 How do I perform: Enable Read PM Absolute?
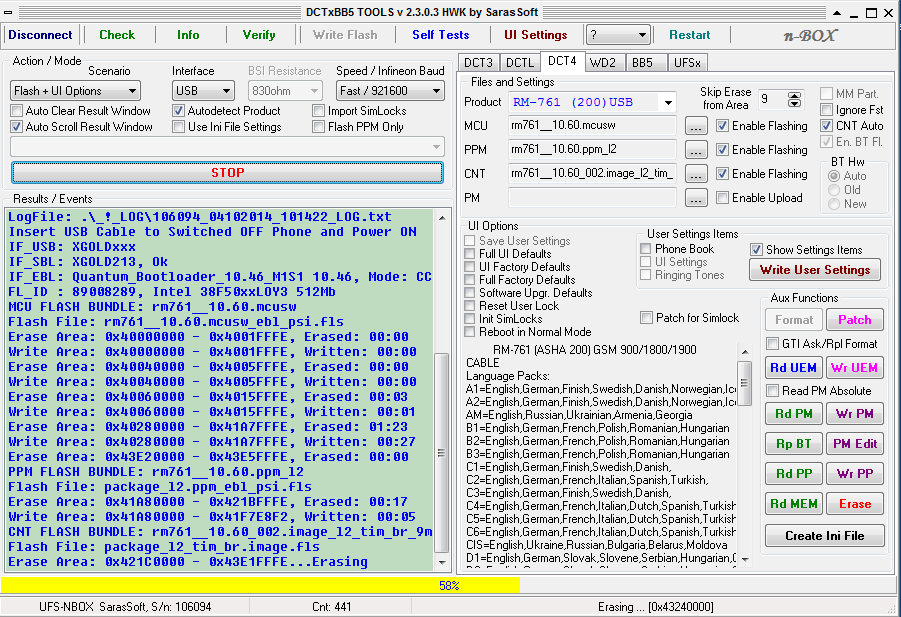point(773,391)
